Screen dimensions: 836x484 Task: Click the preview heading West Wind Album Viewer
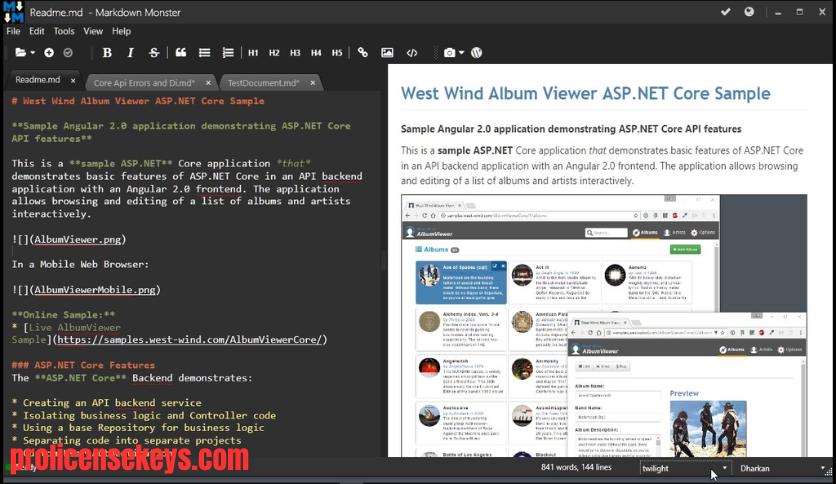click(x=585, y=93)
